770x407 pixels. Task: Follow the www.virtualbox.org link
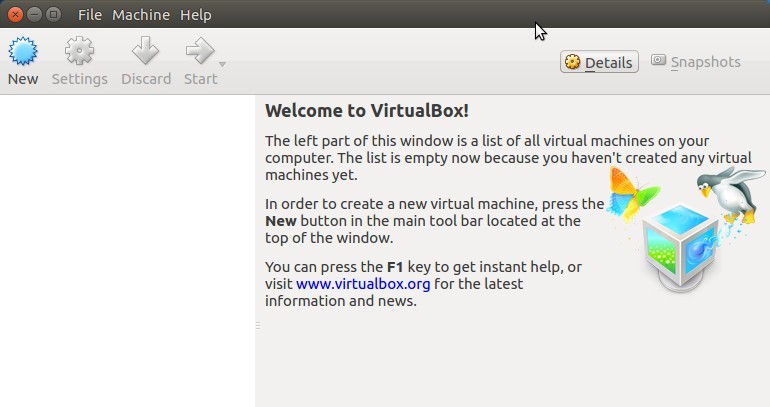[363, 284]
